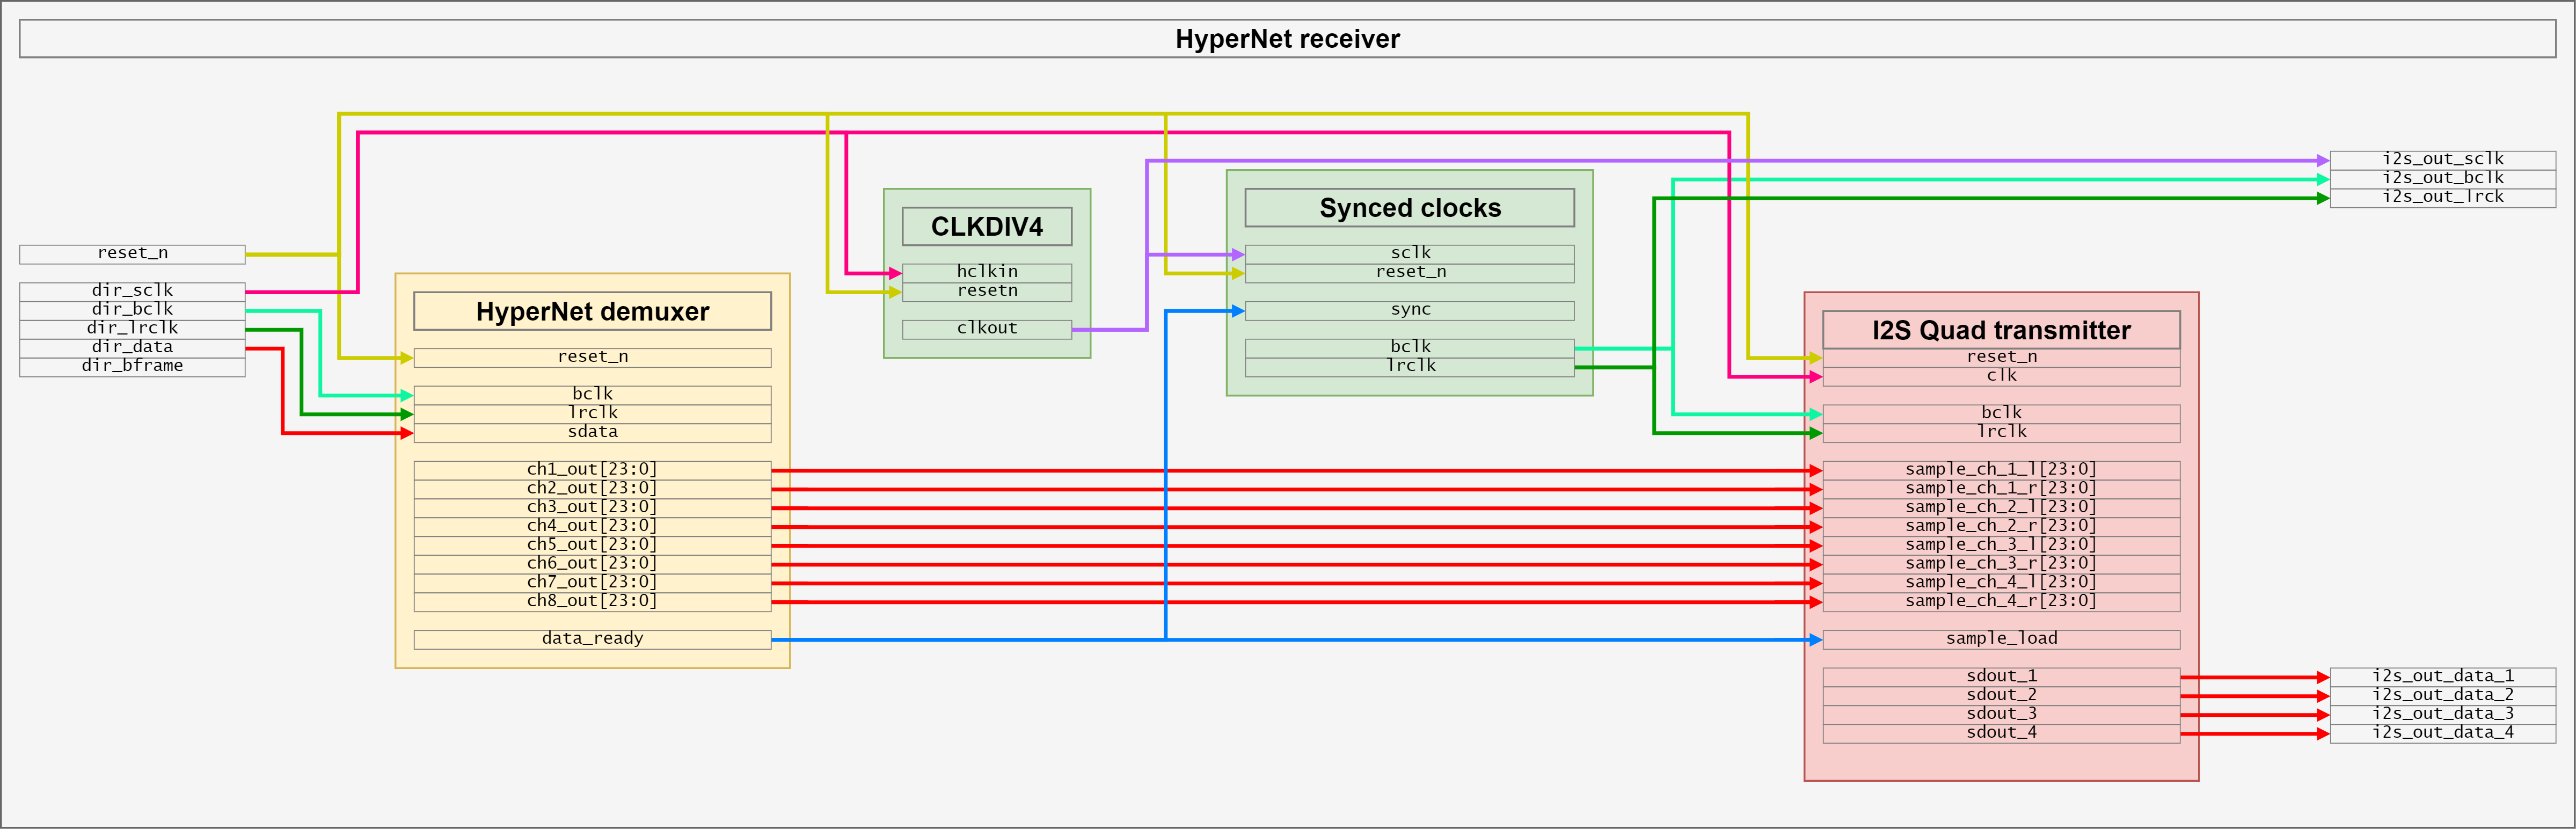This screenshot has width=2576, height=829.
Task: Select the clkout port of CLKDIV4
Action: [x=986, y=329]
